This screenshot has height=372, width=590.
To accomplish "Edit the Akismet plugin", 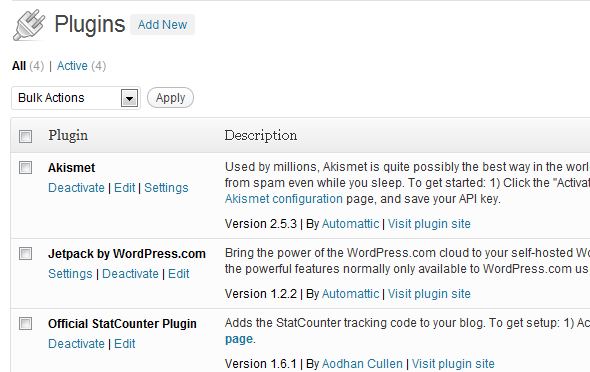I will [125, 188].
